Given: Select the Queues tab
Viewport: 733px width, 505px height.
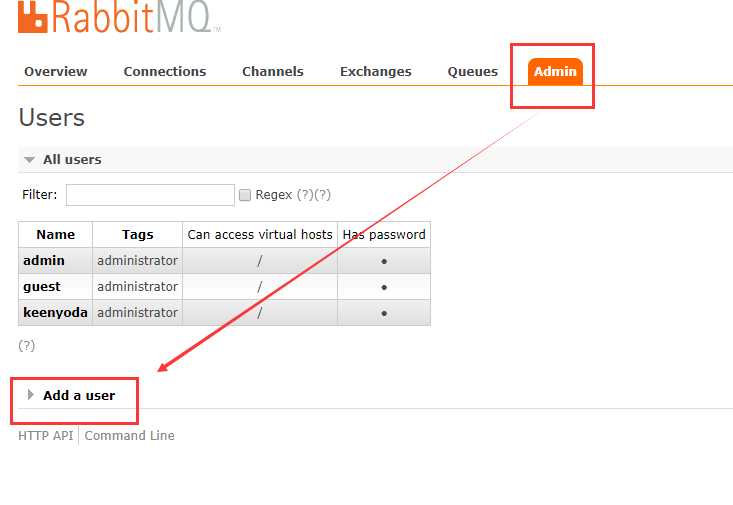Looking at the screenshot, I should pyautogui.click(x=473, y=72).
